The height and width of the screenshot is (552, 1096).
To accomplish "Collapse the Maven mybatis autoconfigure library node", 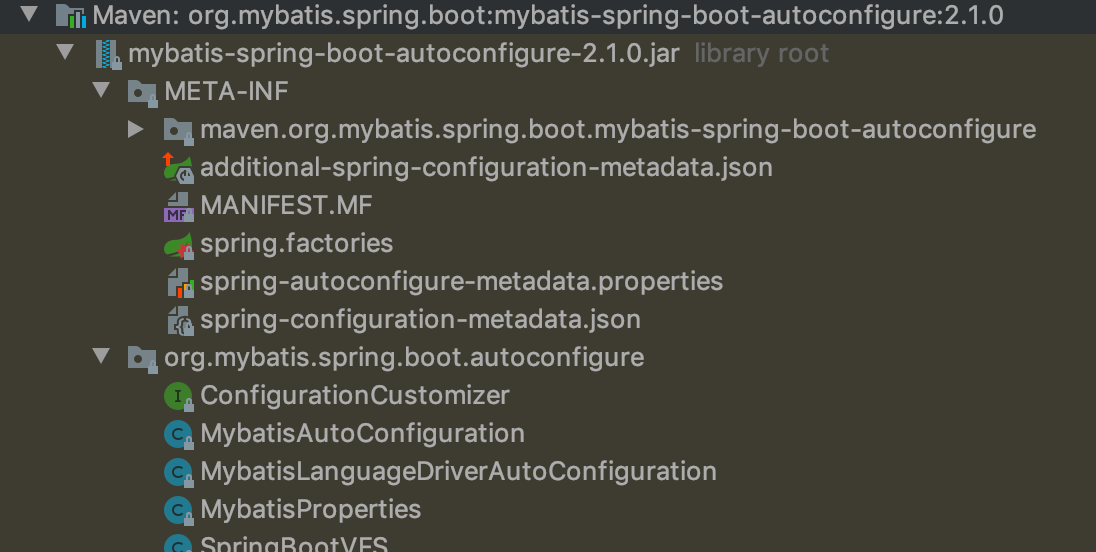I will 29,14.
